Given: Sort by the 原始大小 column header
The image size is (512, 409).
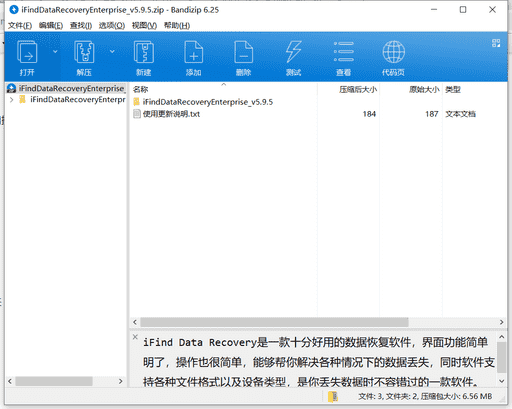Looking at the screenshot, I should click(424, 89).
